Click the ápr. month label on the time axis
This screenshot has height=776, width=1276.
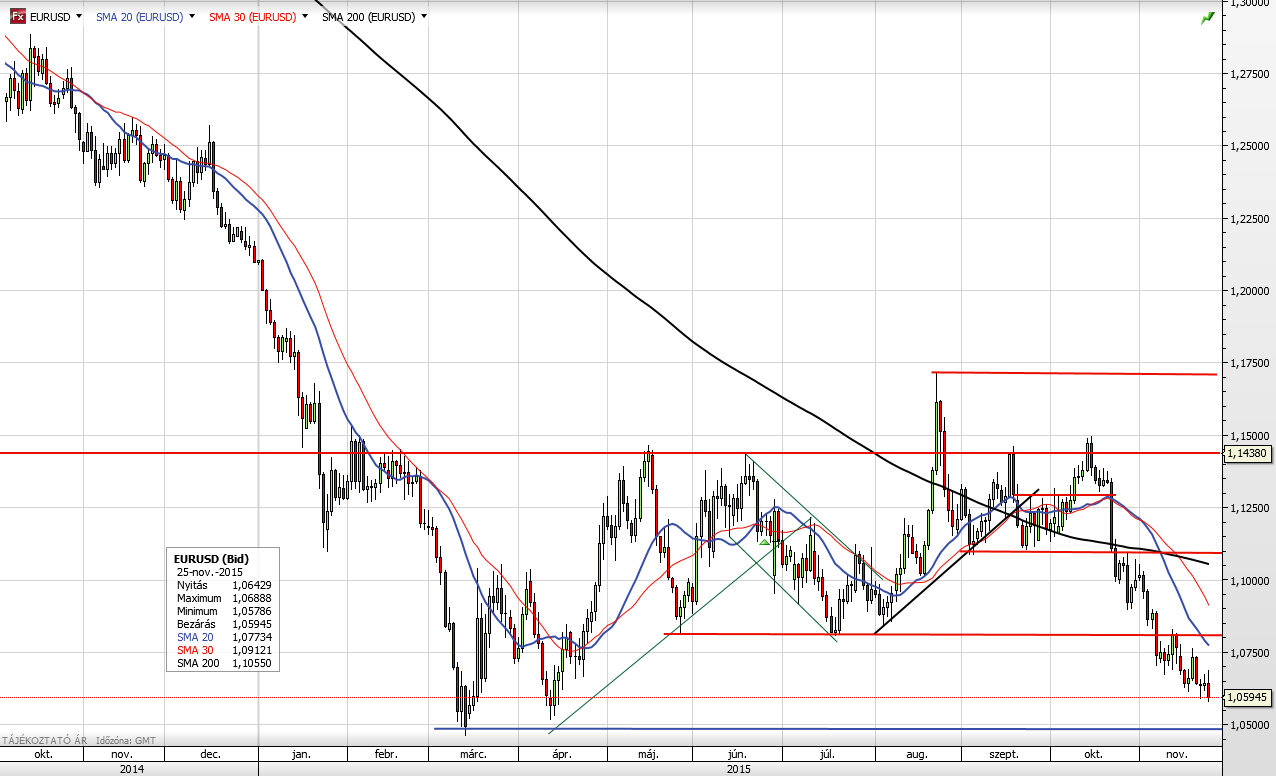(x=562, y=754)
